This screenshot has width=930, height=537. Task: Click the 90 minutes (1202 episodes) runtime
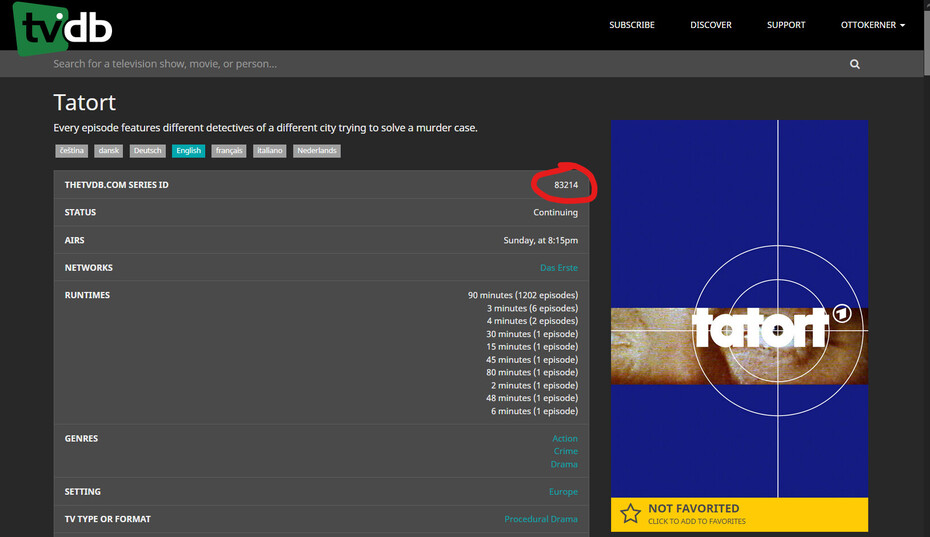point(523,295)
